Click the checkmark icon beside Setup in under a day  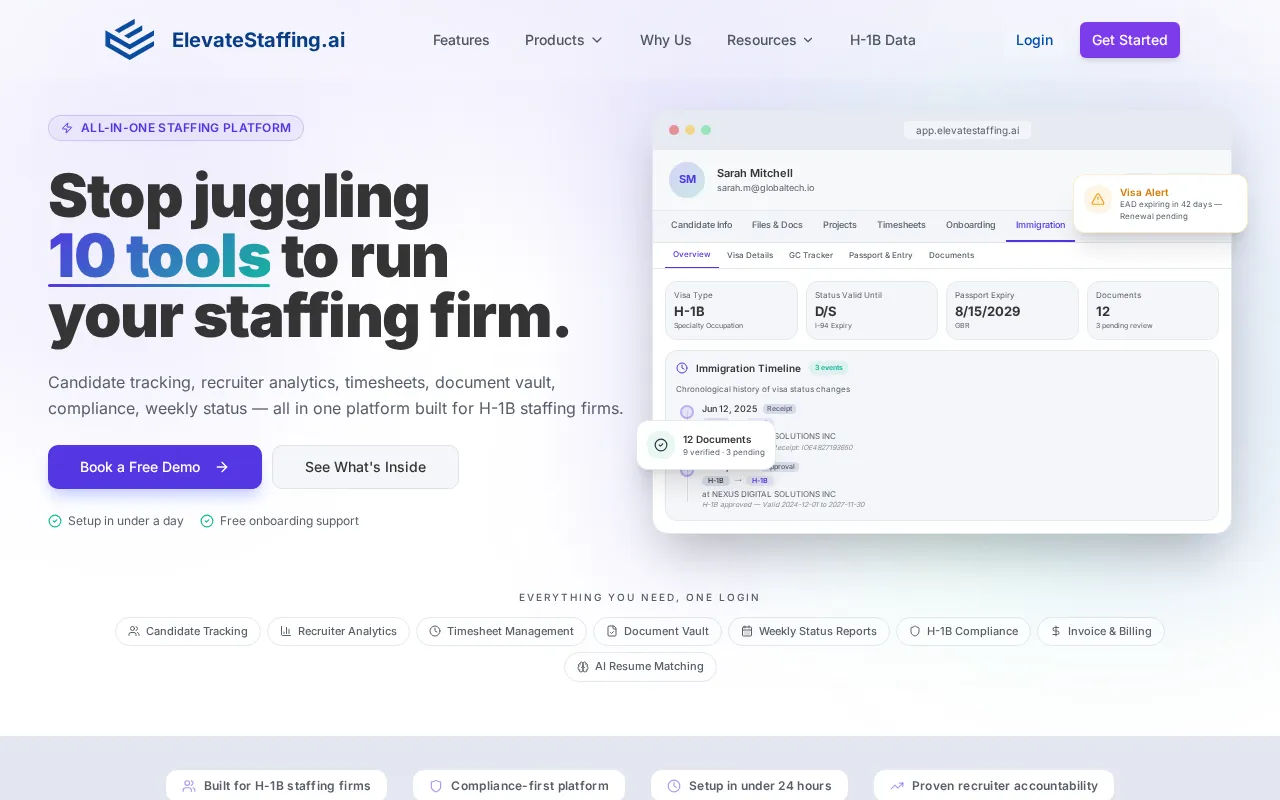(x=55, y=521)
